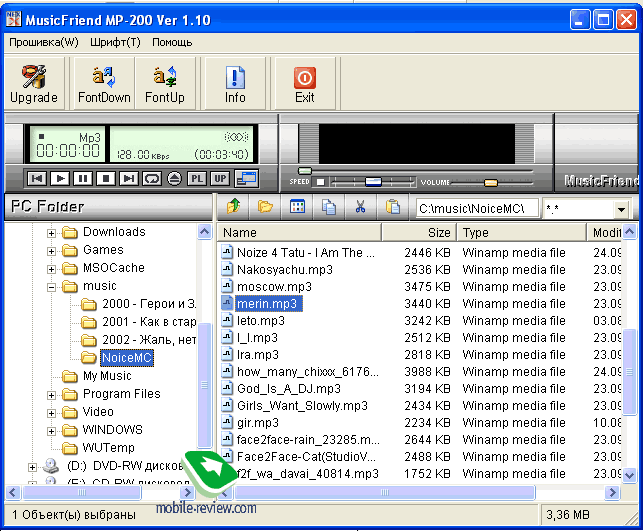Select file moscow.mp3
643x531 pixels.
click(274, 287)
